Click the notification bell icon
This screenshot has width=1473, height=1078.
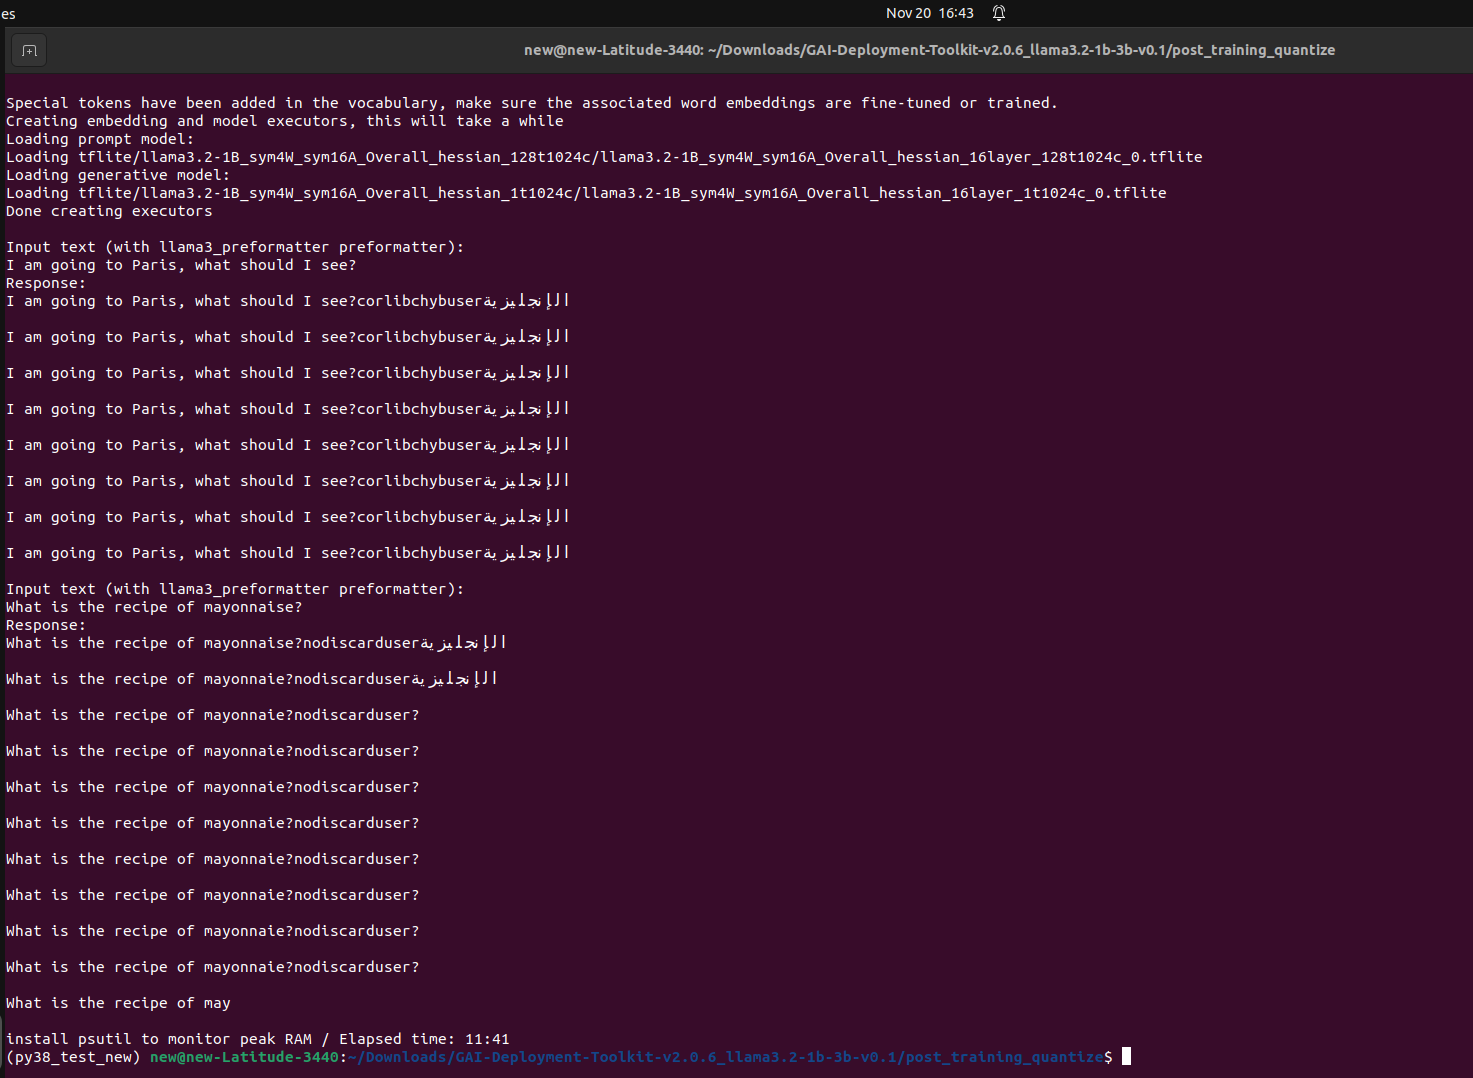point(998,13)
